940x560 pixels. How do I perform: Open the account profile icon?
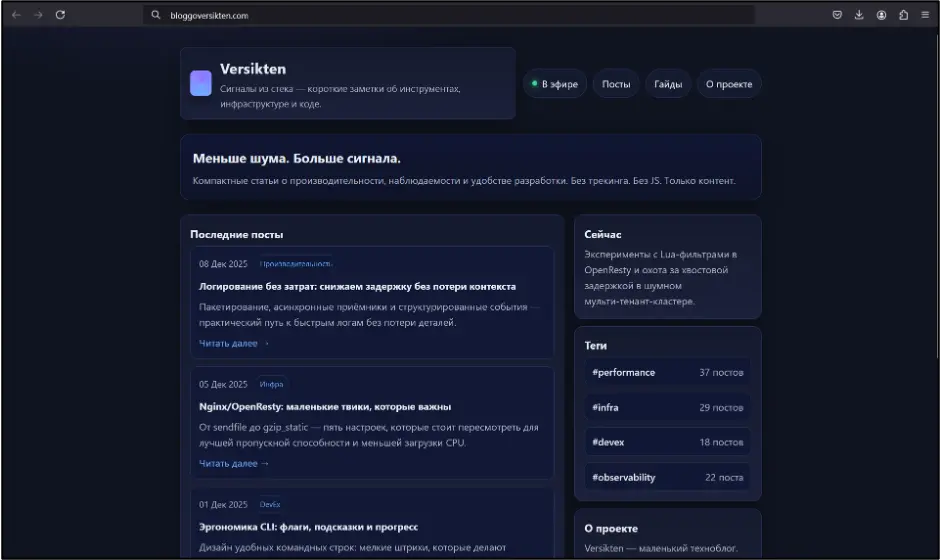(881, 15)
